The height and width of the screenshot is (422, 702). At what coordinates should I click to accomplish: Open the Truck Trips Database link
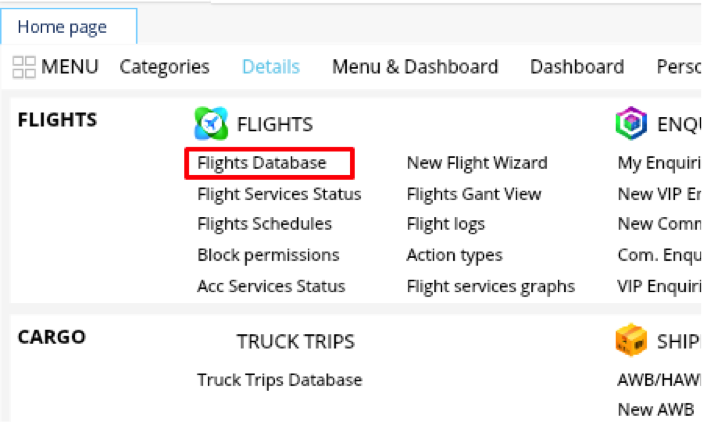pos(280,380)
